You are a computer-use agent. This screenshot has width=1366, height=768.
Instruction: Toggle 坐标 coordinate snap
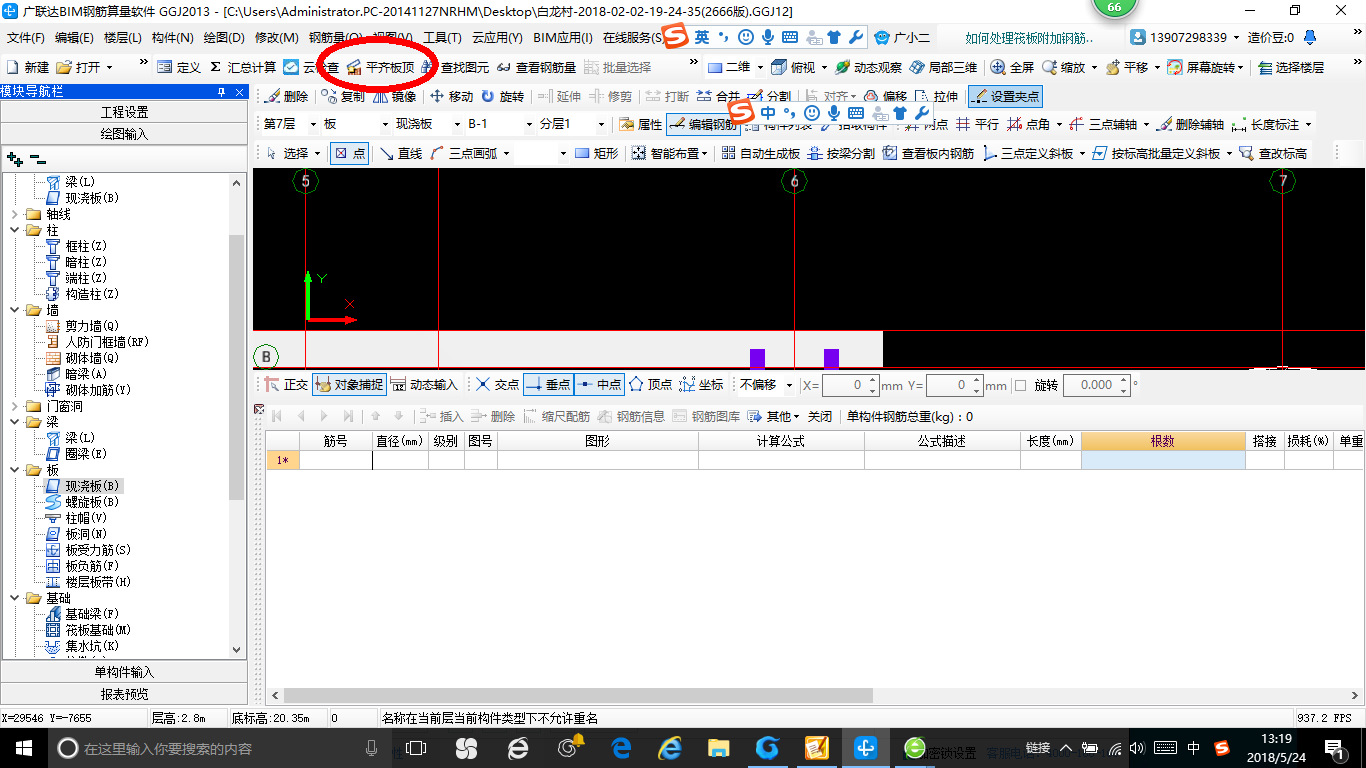coord(701,384)
